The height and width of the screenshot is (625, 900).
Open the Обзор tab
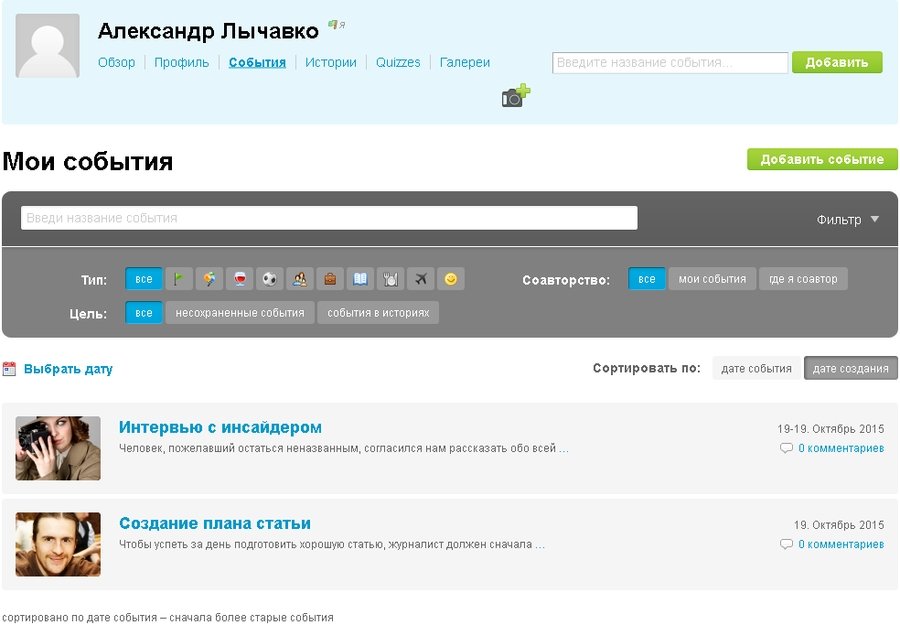coord(117,62)
